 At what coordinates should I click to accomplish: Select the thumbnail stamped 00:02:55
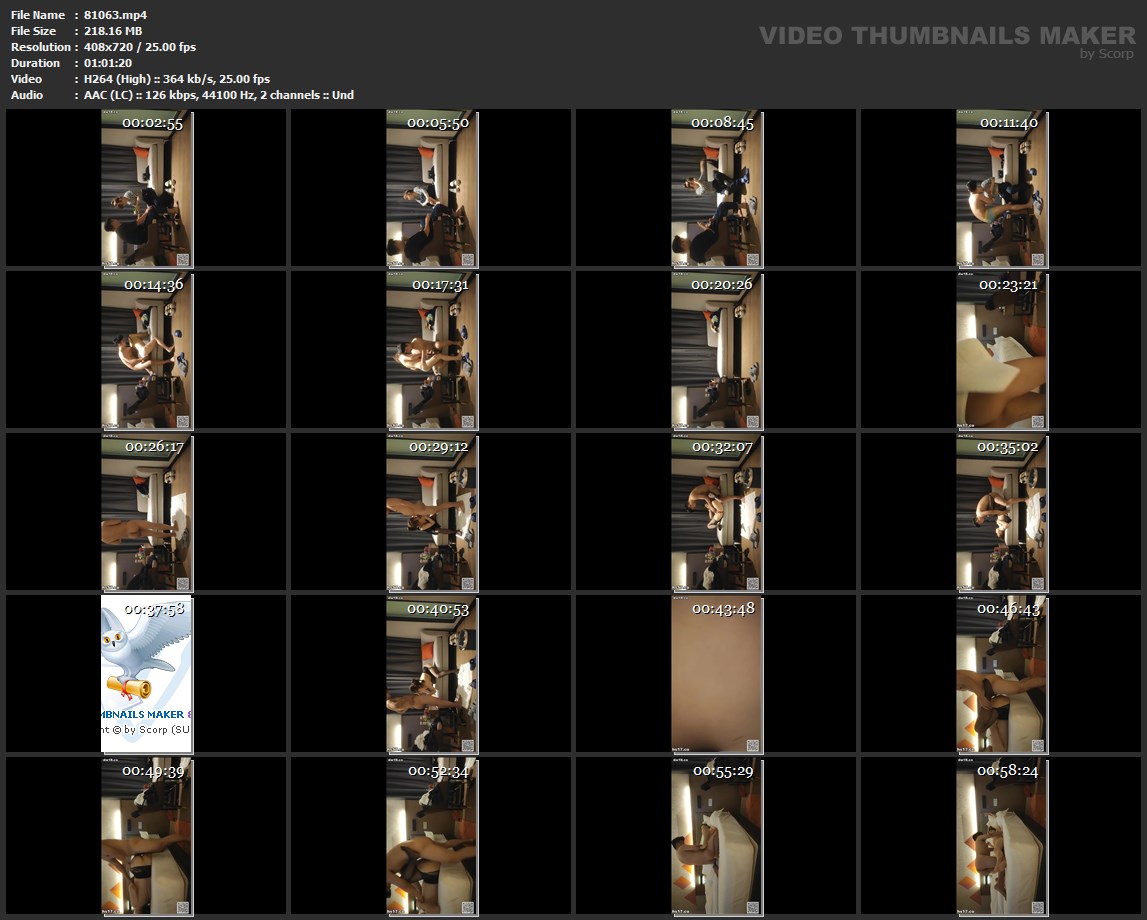pos(146,188)
